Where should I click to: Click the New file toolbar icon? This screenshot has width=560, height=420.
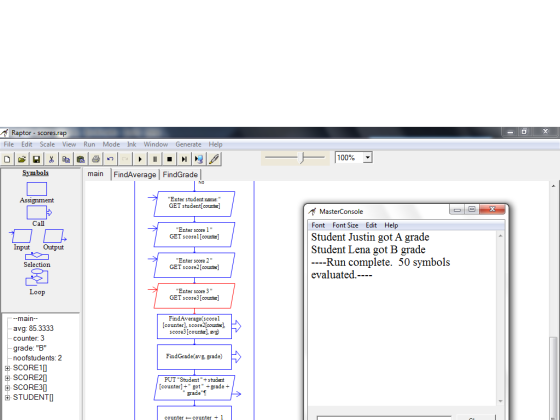click(7, 159)
